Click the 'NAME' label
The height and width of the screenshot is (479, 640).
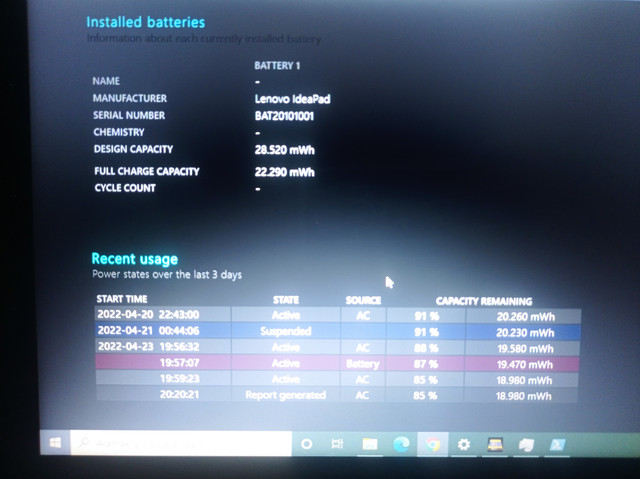point(106,81)
